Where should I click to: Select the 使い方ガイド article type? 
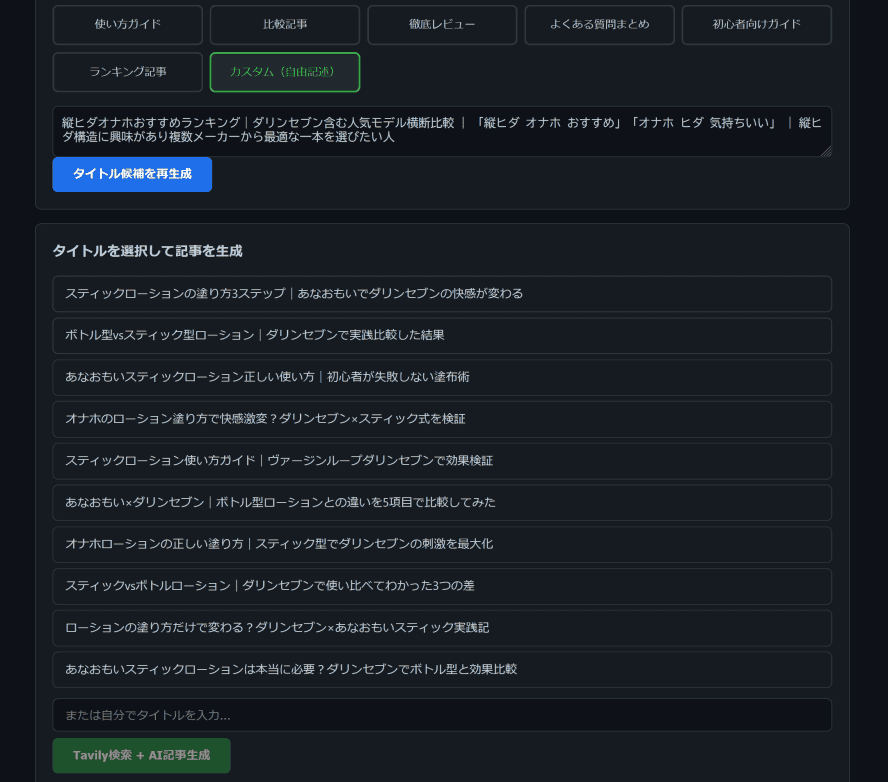(127, 25)
